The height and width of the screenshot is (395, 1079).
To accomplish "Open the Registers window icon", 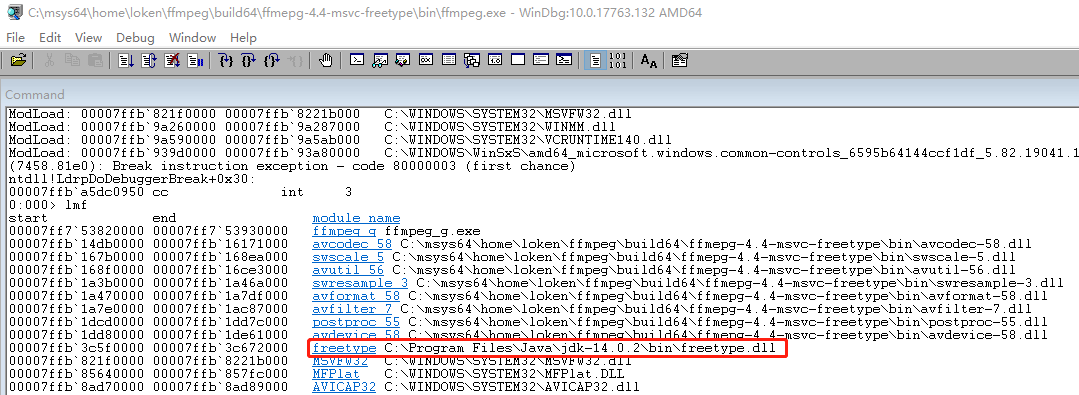I will pos(426,60).
